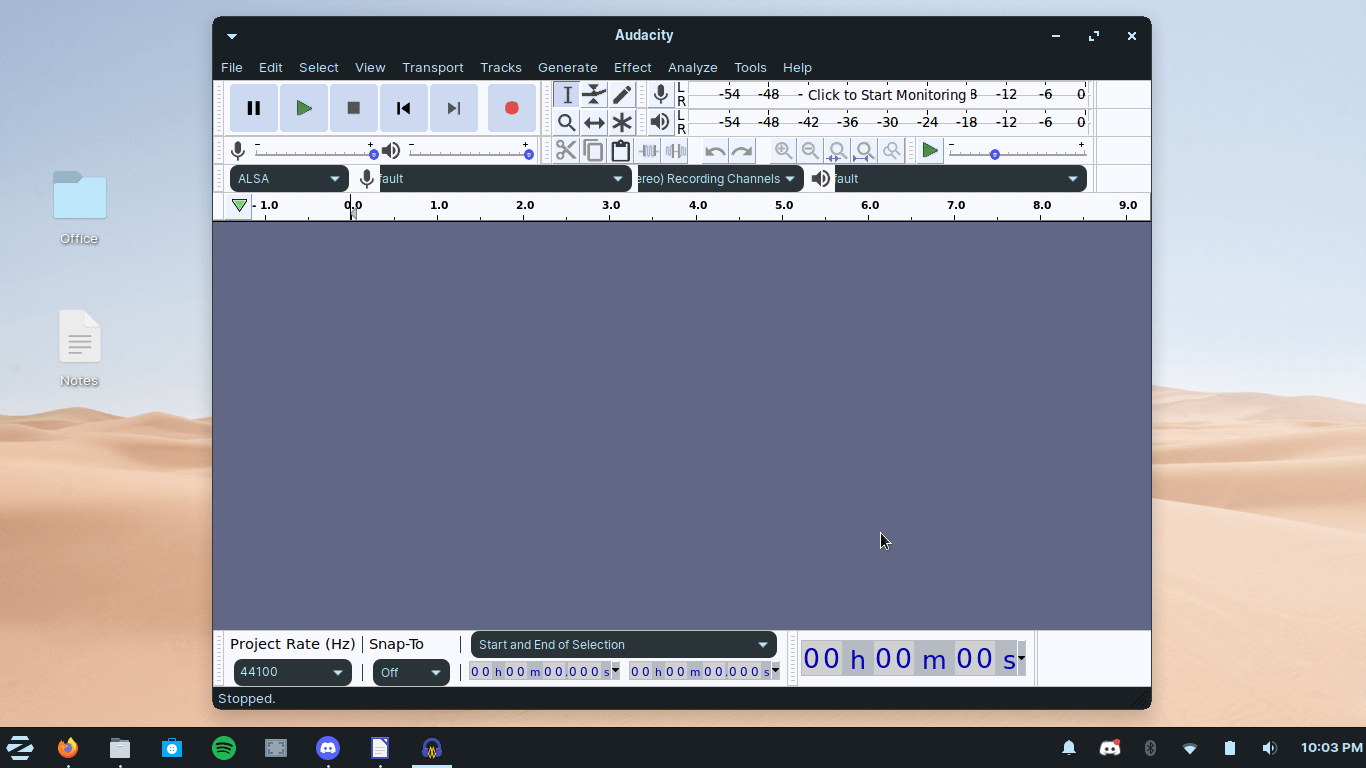Select the Envelope tool
The height and width of the screenshot is (768, 1366).
(x=594, y=95)
